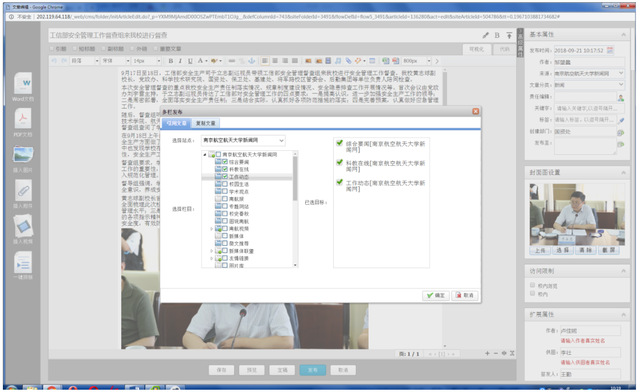Expand the 南航视频 tree node arrow
The height and width of the screenshot is (392, 640).
pos(211,229)
